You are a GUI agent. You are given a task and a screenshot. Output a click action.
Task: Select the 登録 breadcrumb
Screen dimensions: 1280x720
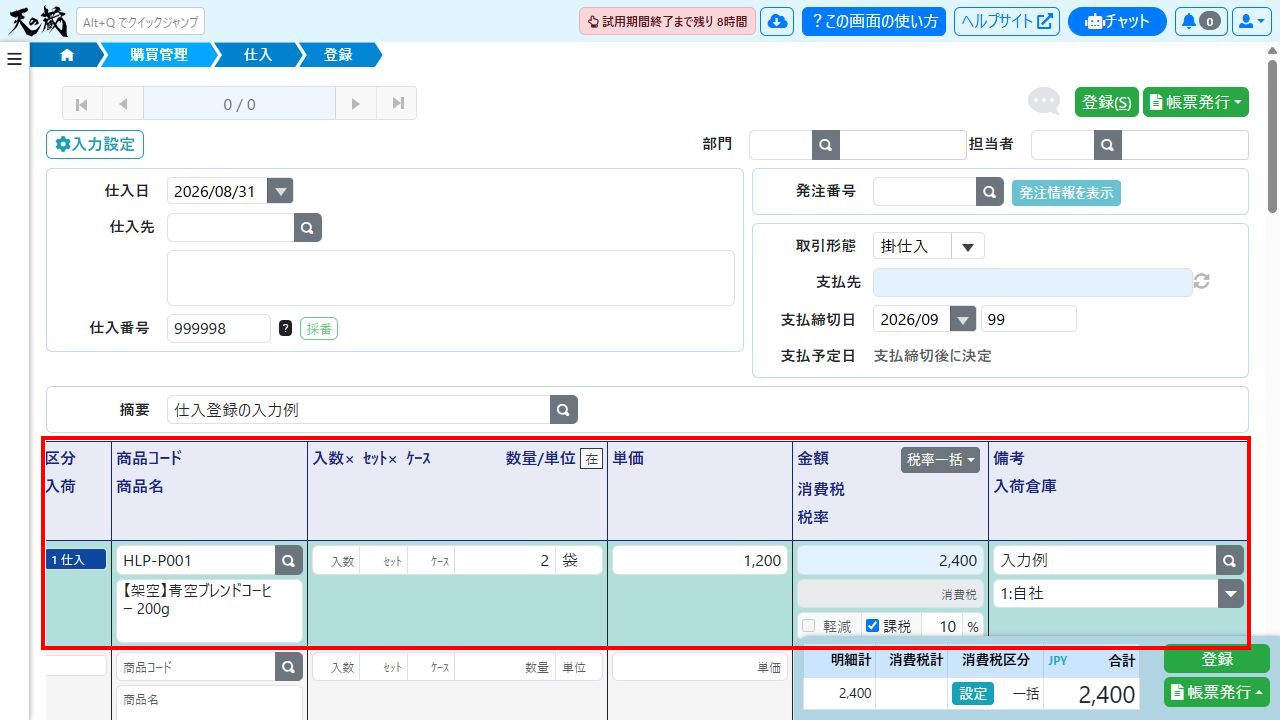tap(339, 55)
